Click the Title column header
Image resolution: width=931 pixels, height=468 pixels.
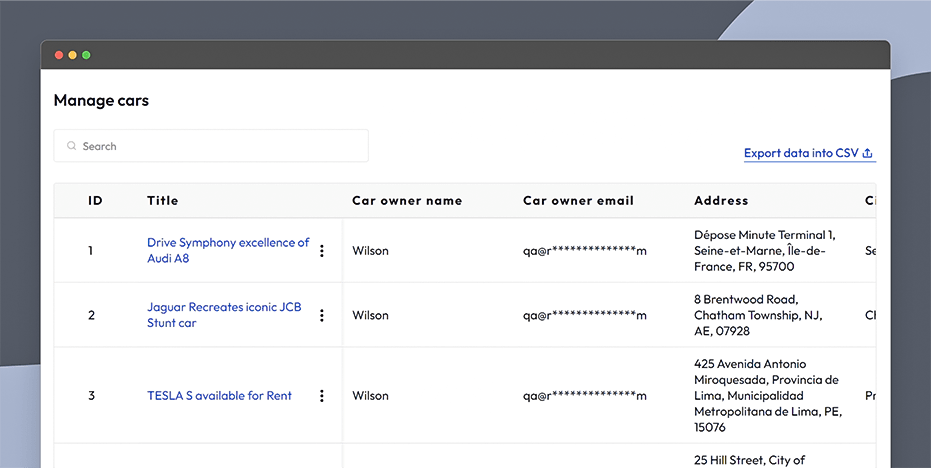coord(163,201)
